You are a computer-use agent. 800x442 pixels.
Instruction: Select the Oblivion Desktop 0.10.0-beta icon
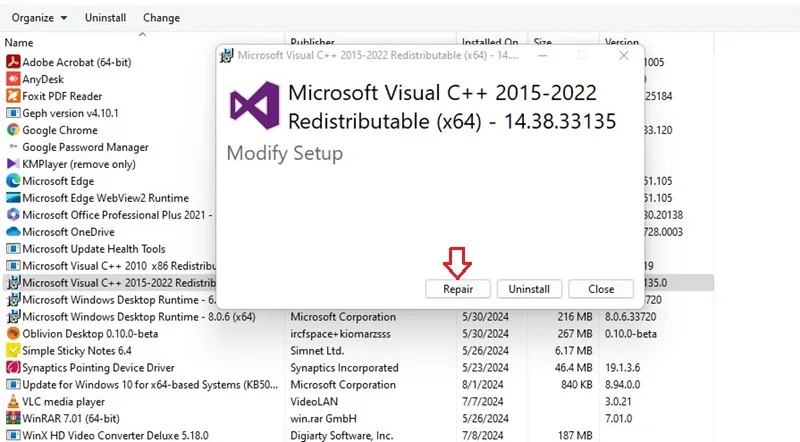click(x=13, y=333)
